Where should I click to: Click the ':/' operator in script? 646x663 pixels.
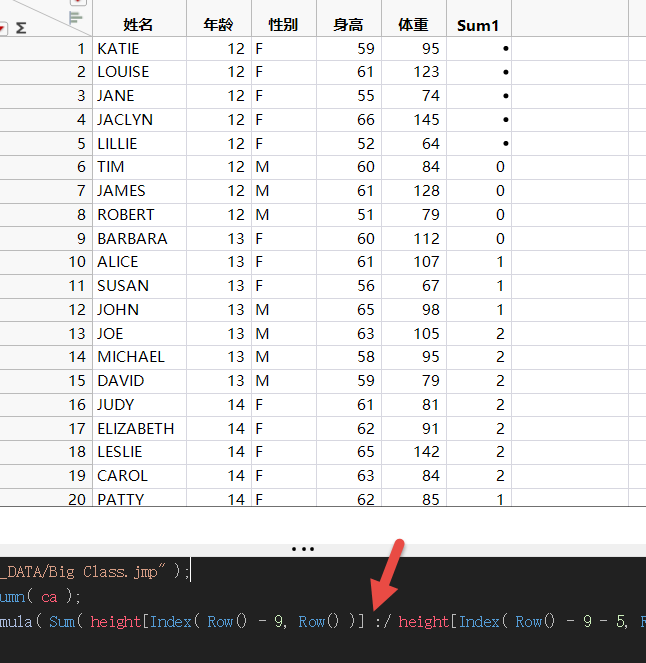click(383, 622)
